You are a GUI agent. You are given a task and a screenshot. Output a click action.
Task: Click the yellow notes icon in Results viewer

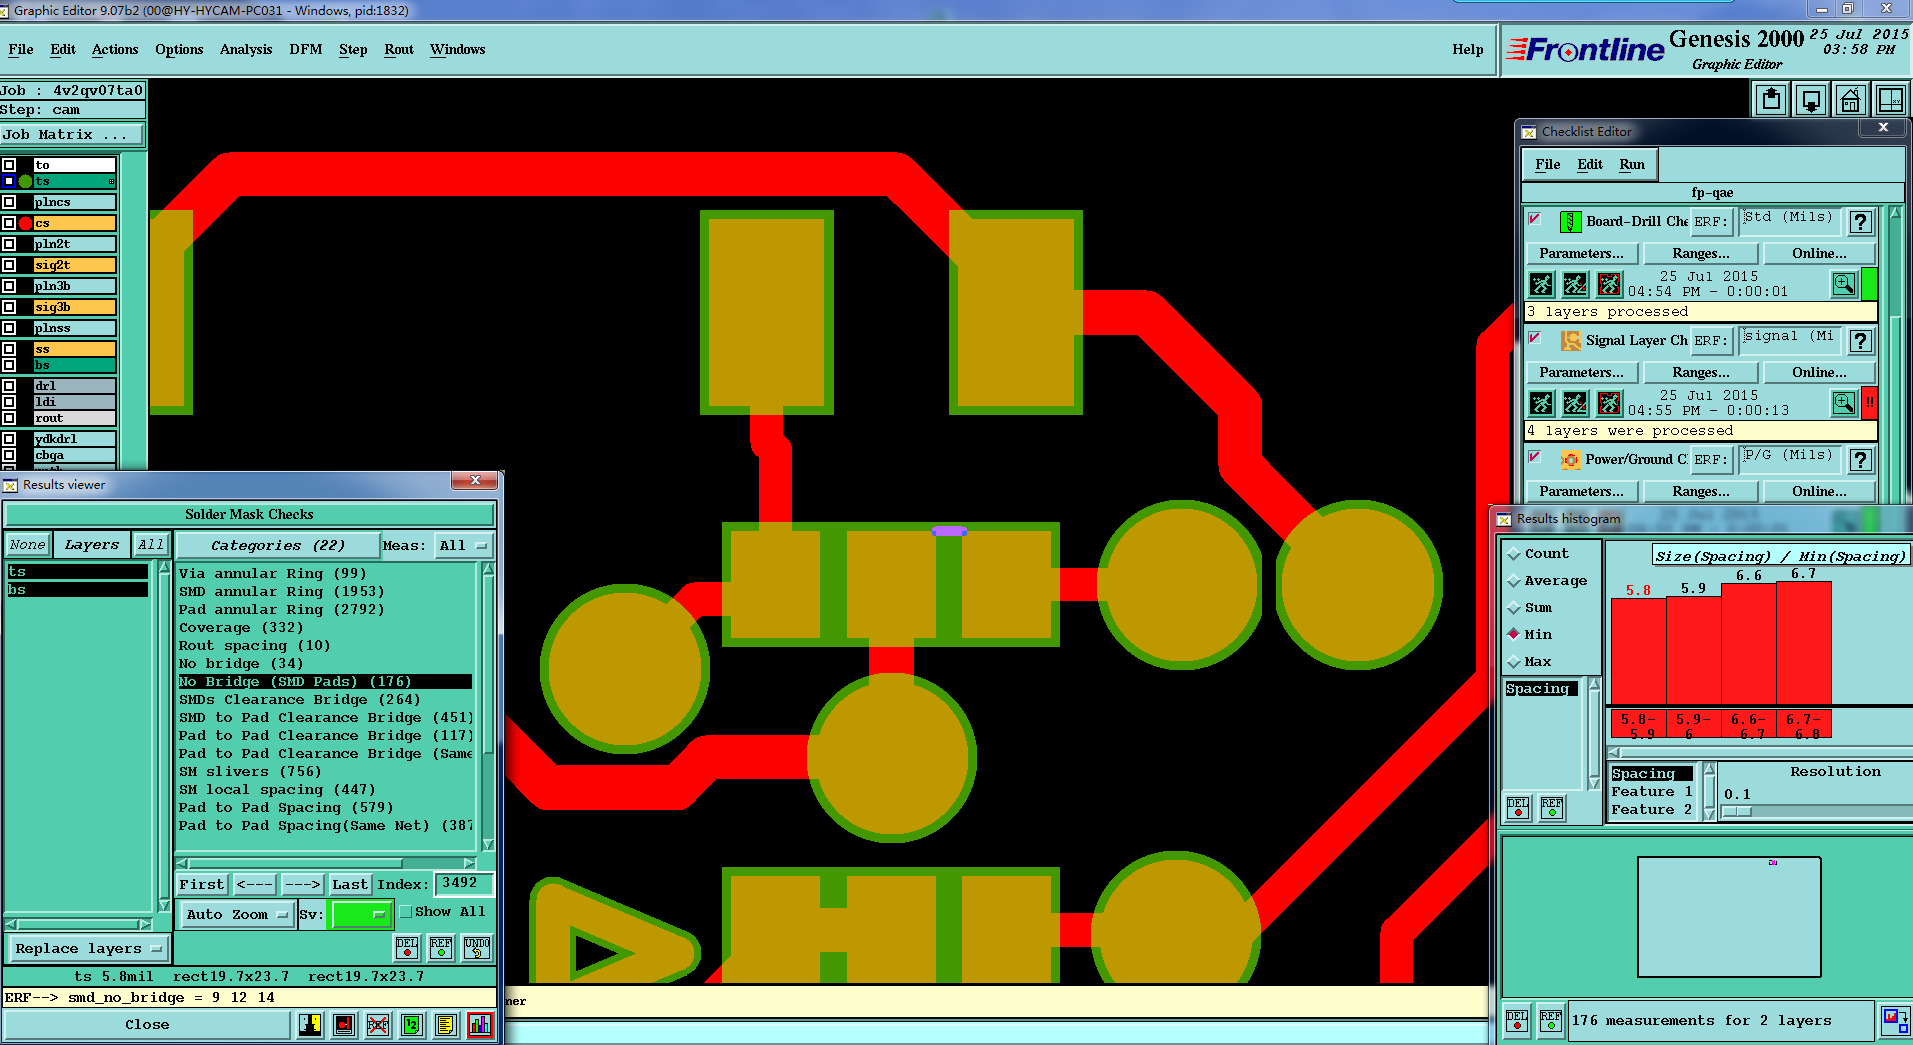pos(446,1025)
